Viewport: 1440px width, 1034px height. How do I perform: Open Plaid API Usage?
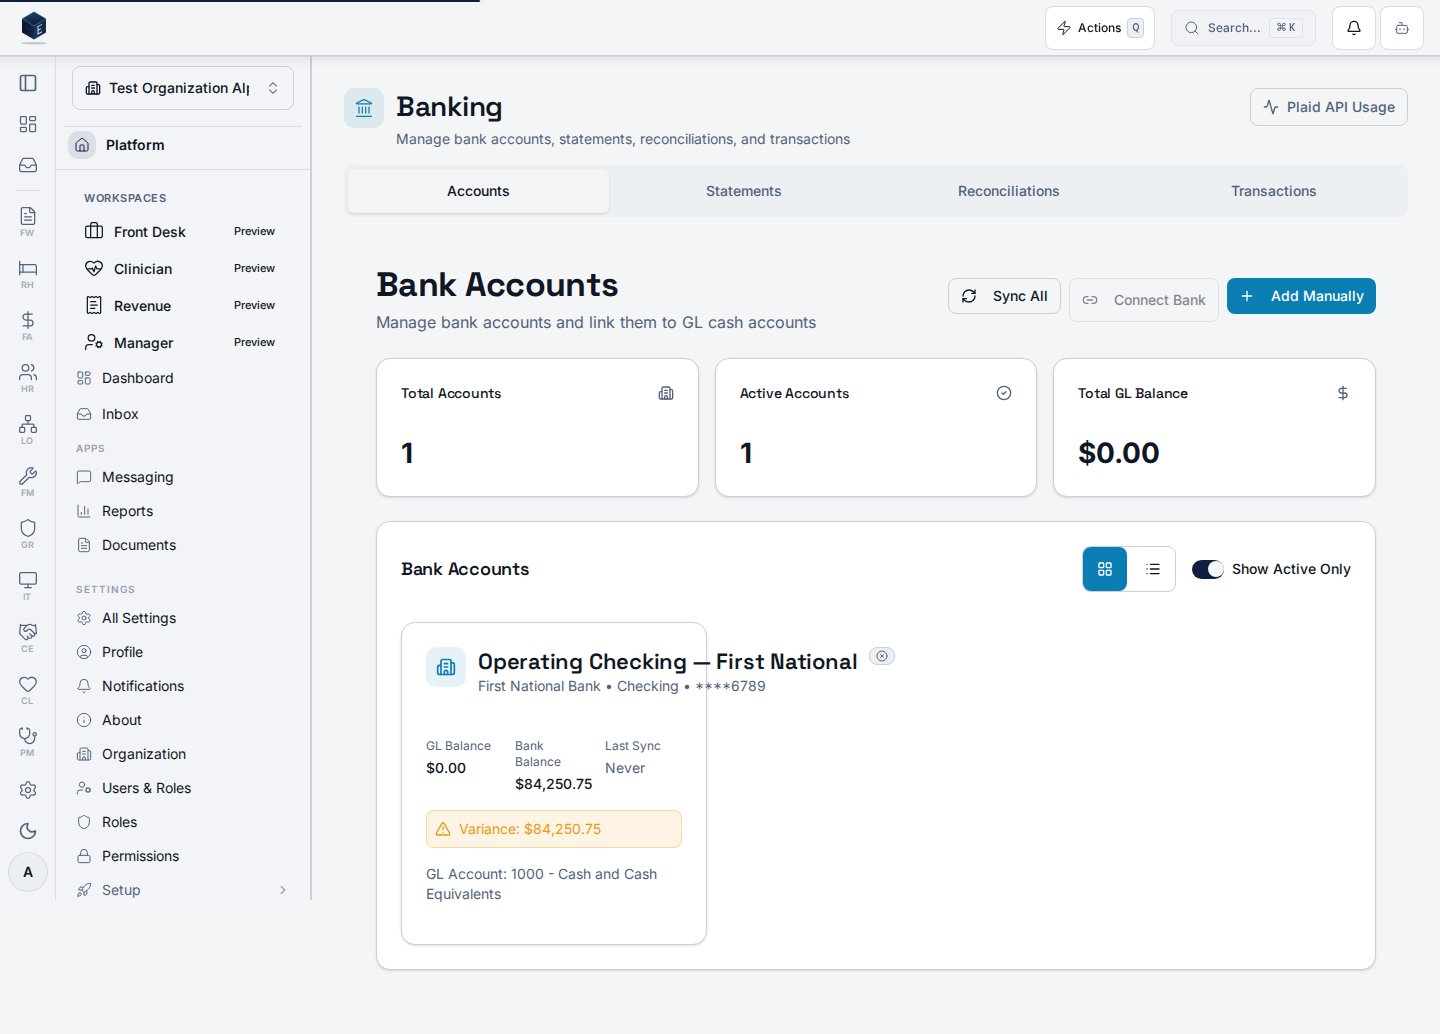pos(1329,107)
